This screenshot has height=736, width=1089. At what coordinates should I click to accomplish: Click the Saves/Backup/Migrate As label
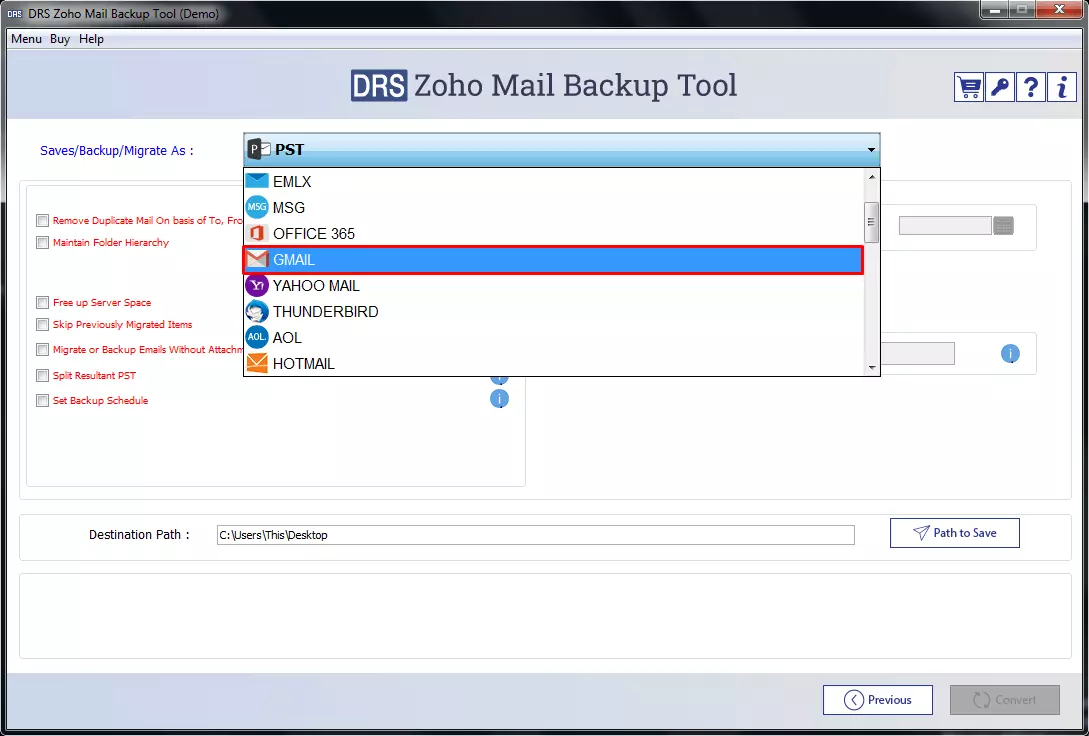click(117, 151)
